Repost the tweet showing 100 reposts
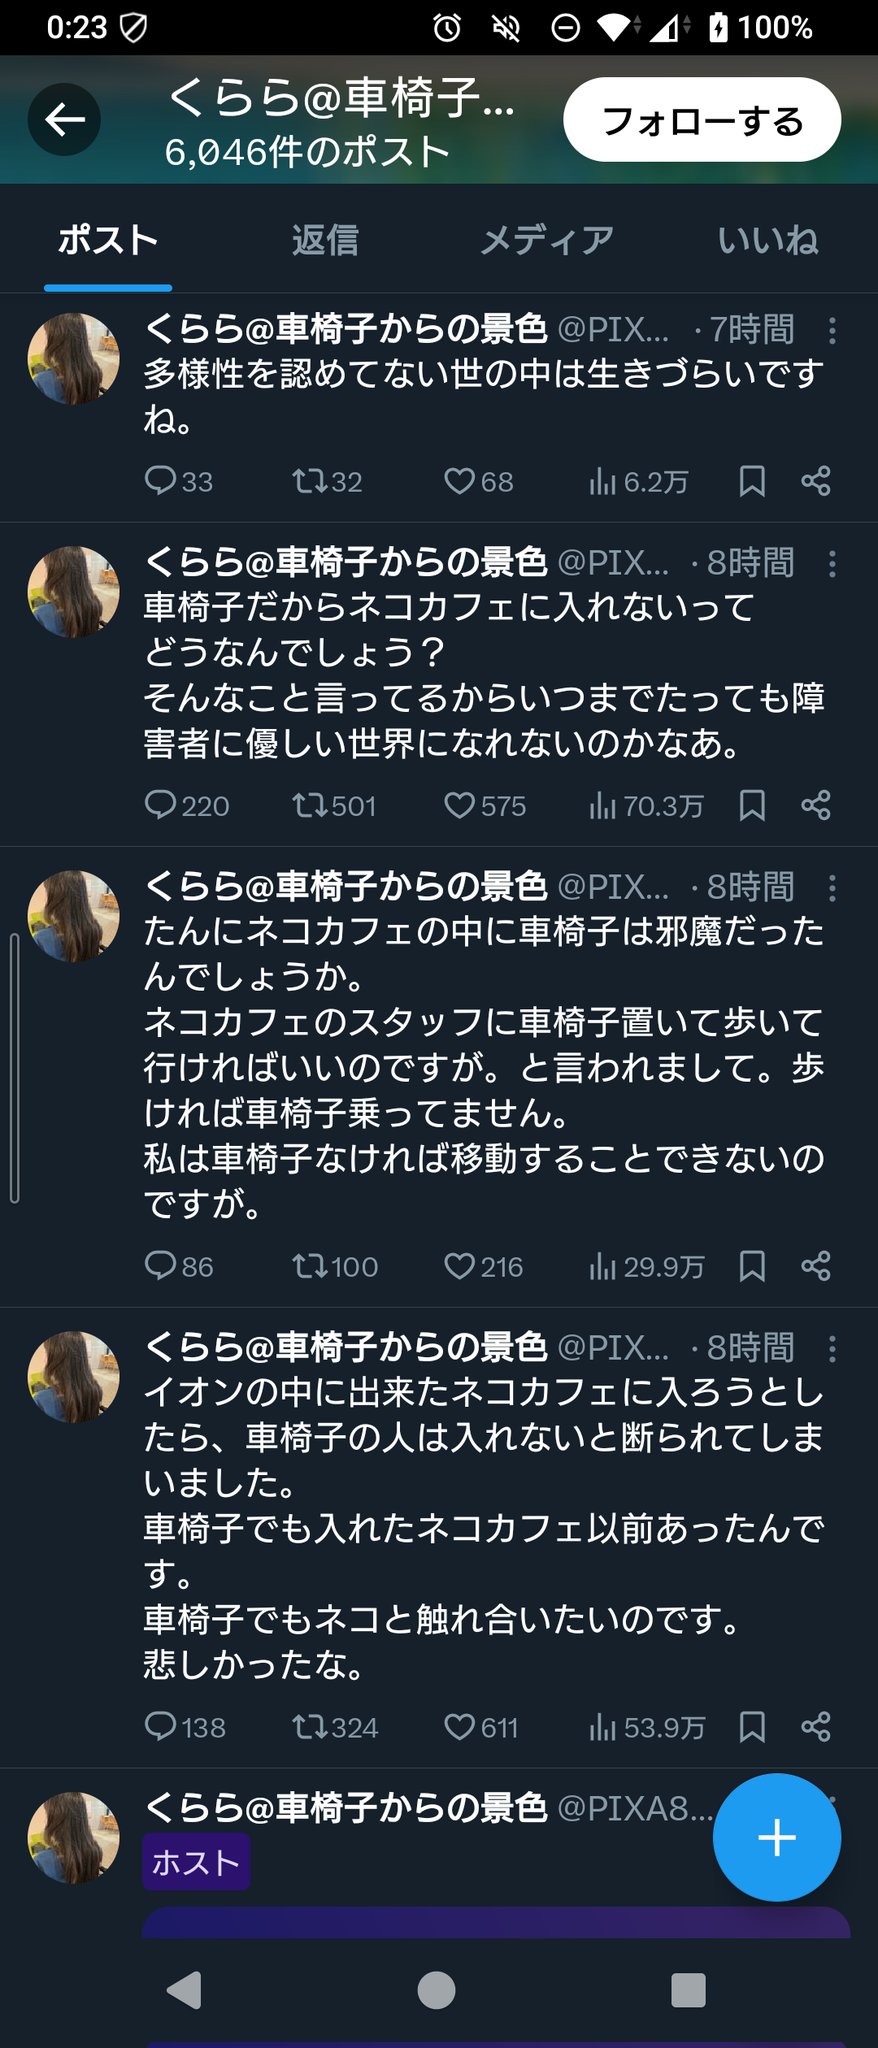The image size is (878, 2048). coord(309,1266)
